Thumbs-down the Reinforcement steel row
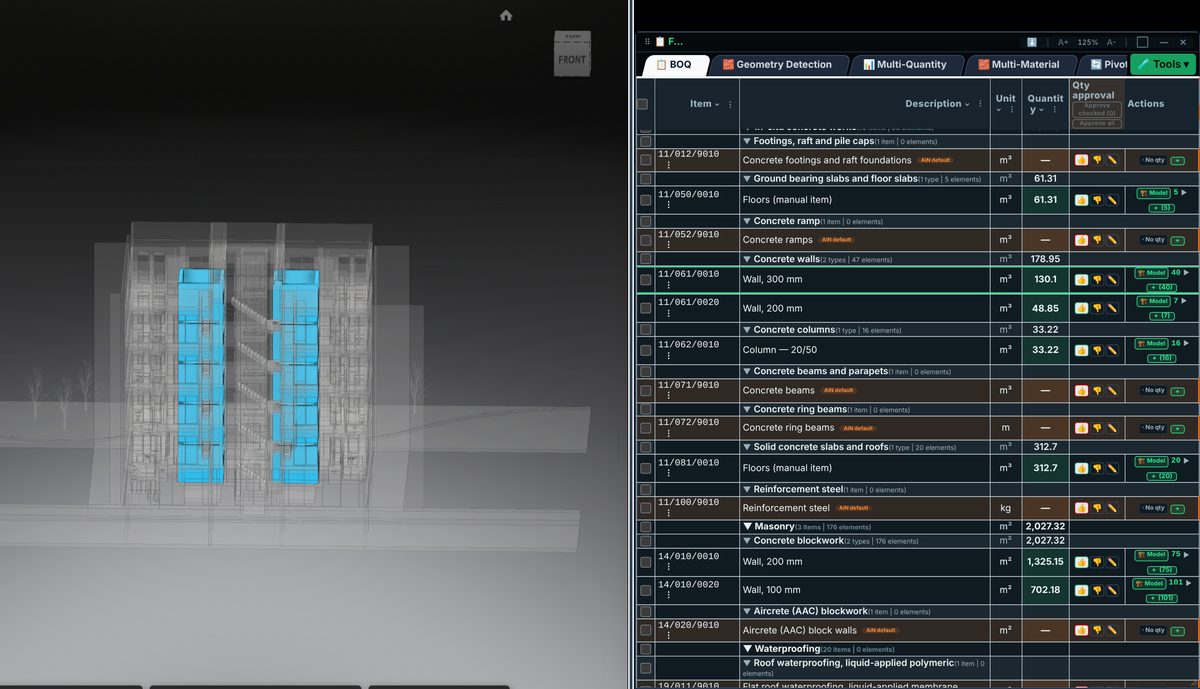The width and height of the screenshot is (1200, 689). pos(1097,508)
